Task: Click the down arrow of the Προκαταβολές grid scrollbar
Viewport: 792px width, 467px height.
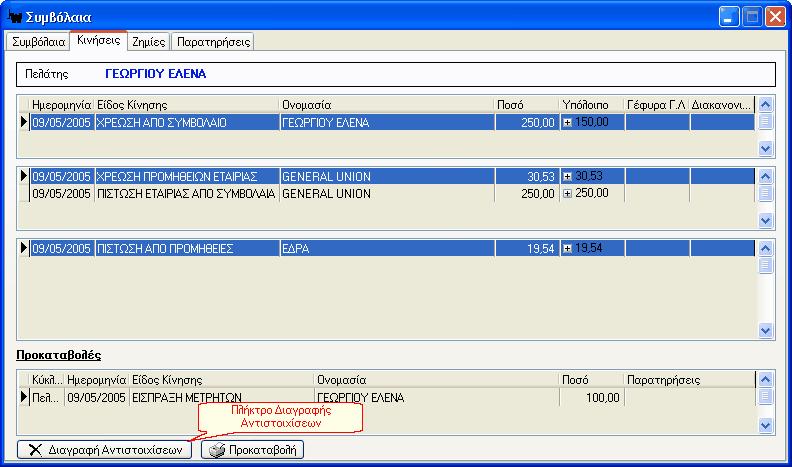Action: tap(766, 426)
